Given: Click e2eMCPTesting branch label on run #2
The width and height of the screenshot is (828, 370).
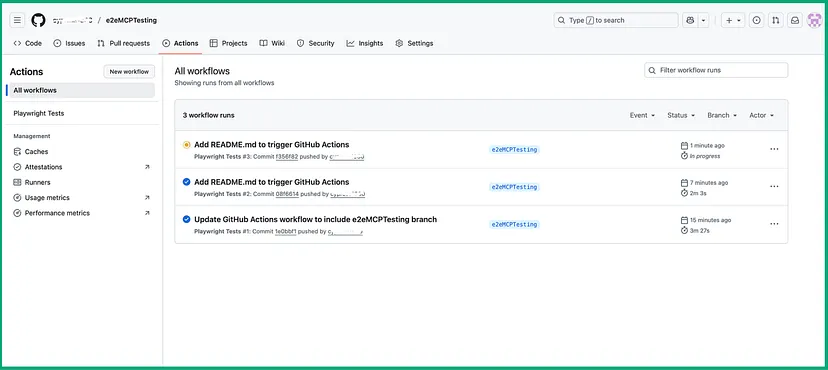Looking at the screenshot, I should [514, 187].
